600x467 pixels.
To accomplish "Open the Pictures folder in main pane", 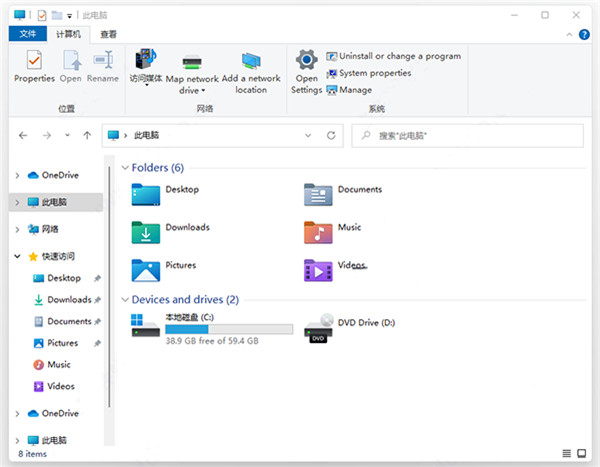I will pos(146,270).
